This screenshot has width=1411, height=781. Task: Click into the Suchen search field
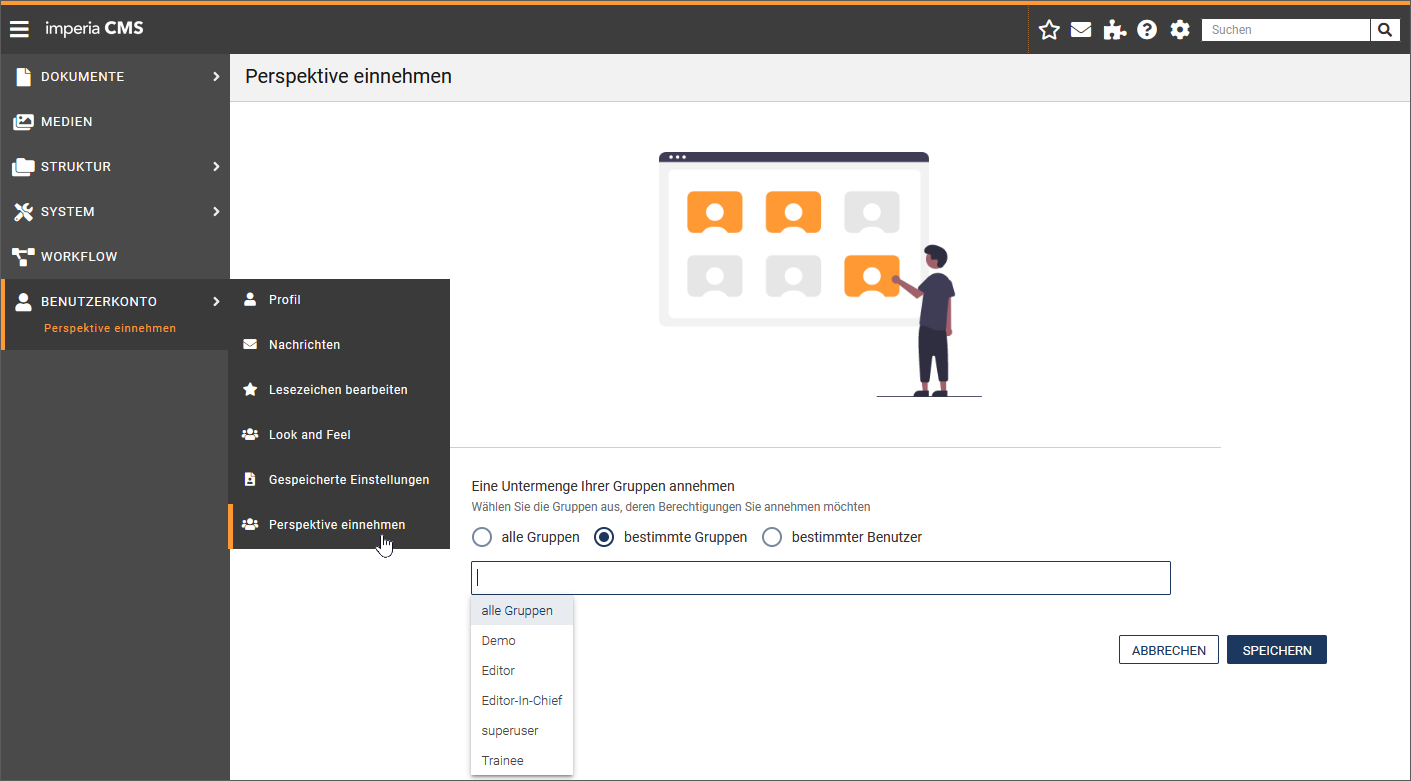pos(1286,30)
